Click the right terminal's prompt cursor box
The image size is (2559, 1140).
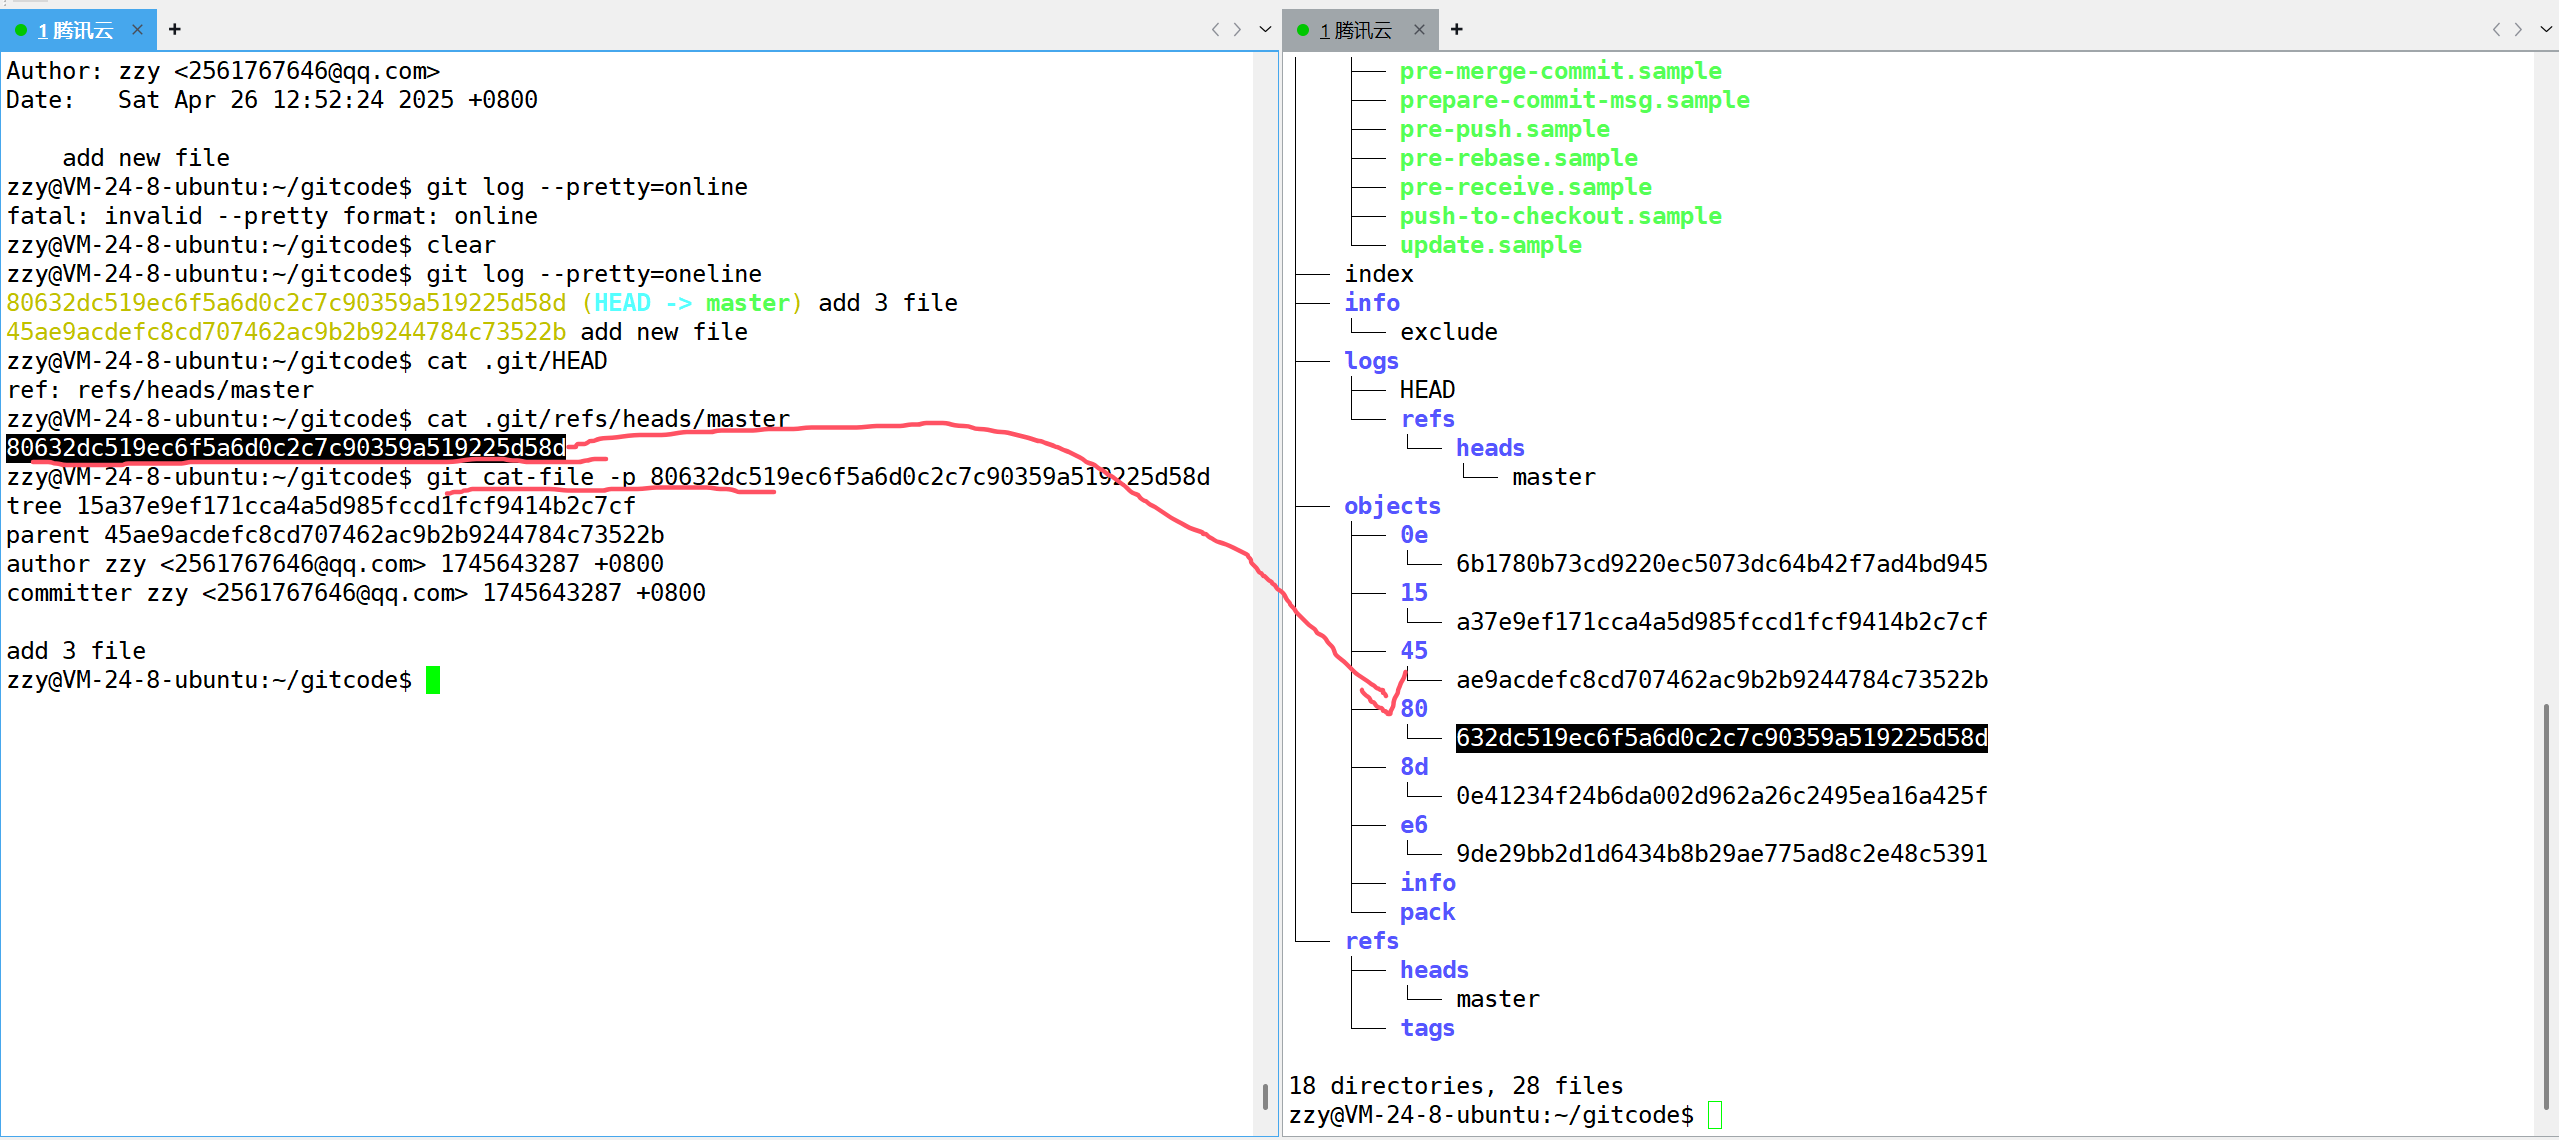coord(1714,1115)
